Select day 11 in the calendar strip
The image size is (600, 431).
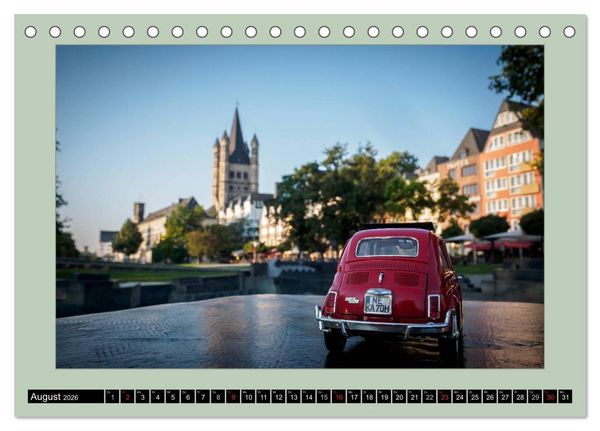coord(263,397)
